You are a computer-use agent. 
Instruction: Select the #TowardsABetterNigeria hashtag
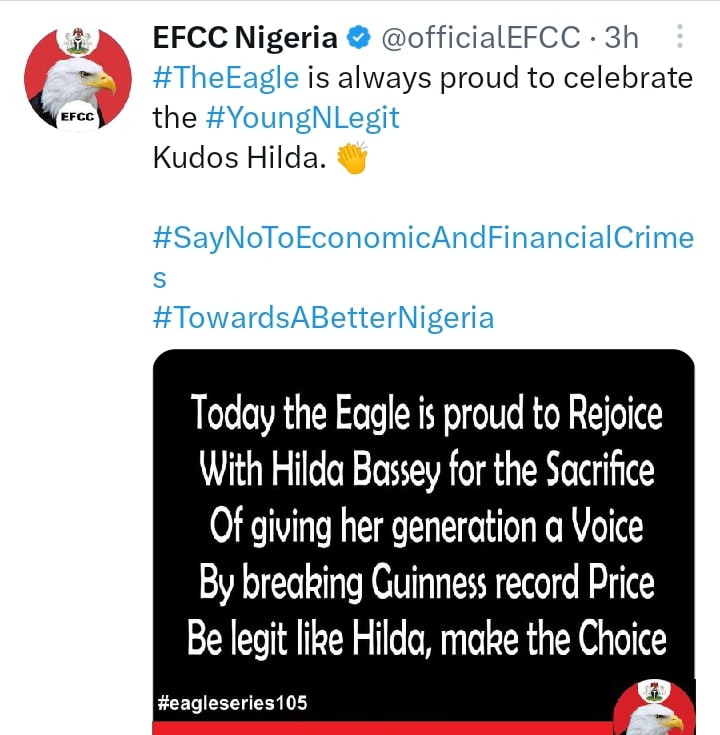323,318
